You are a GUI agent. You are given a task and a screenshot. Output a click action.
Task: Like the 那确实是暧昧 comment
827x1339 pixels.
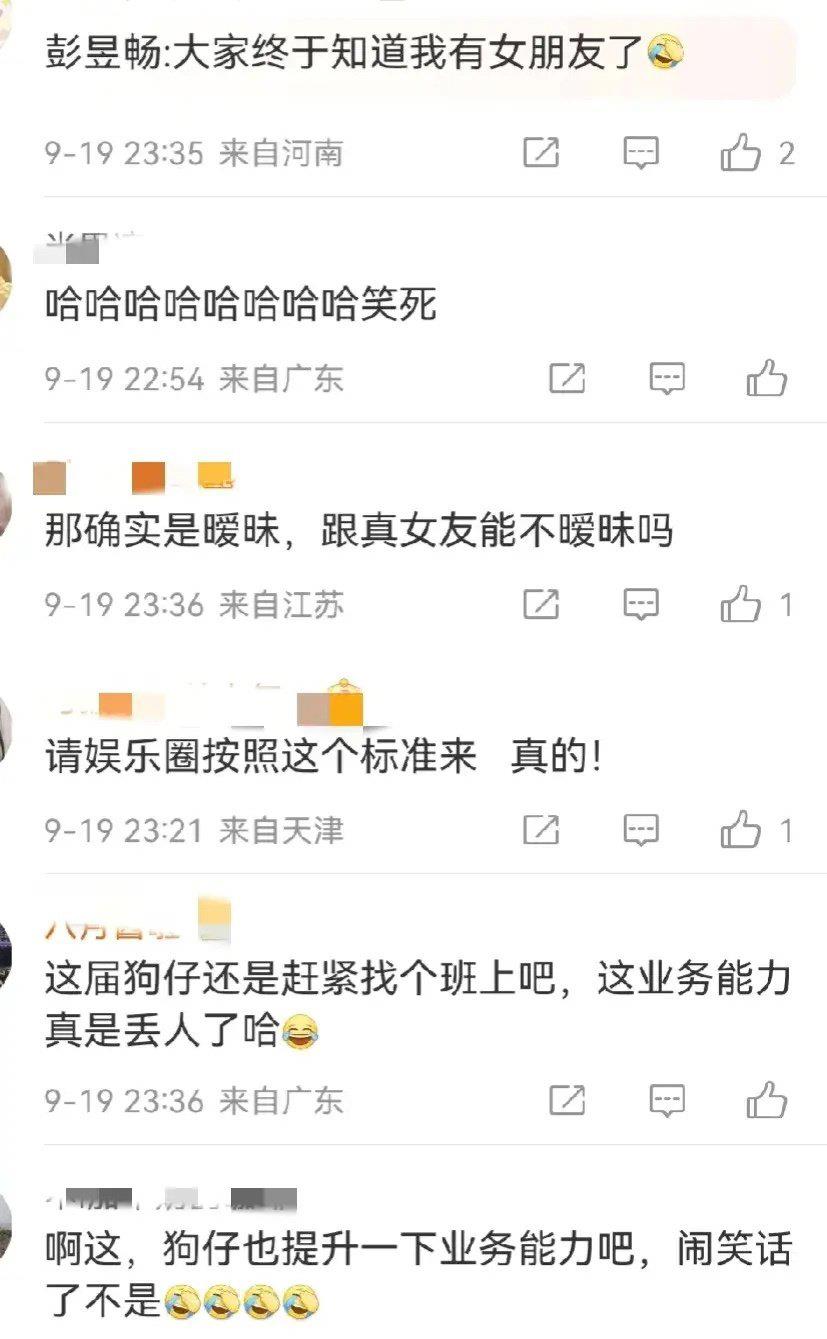point(741,604)
